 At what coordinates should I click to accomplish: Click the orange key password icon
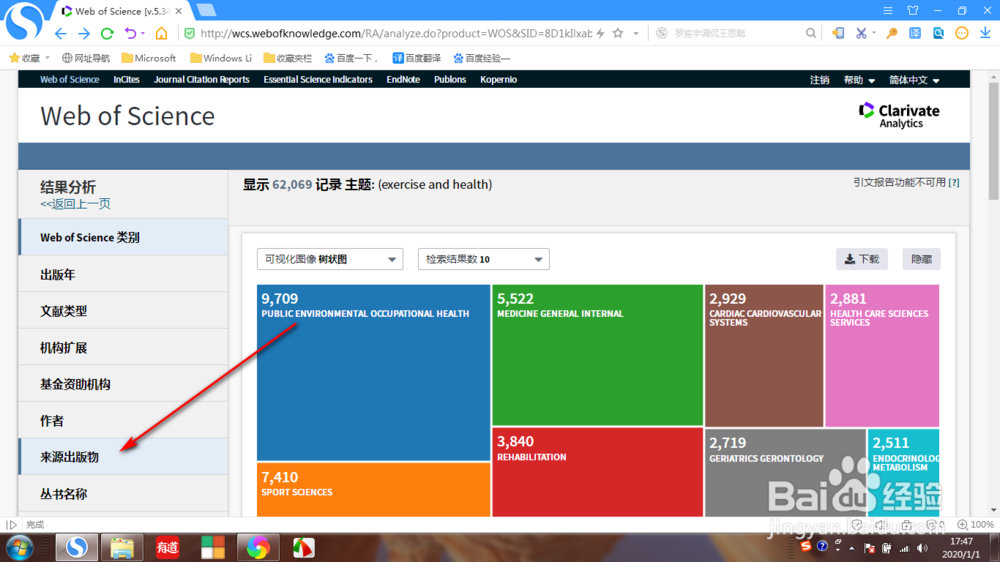pyautogui.click(x=892, y=33)
